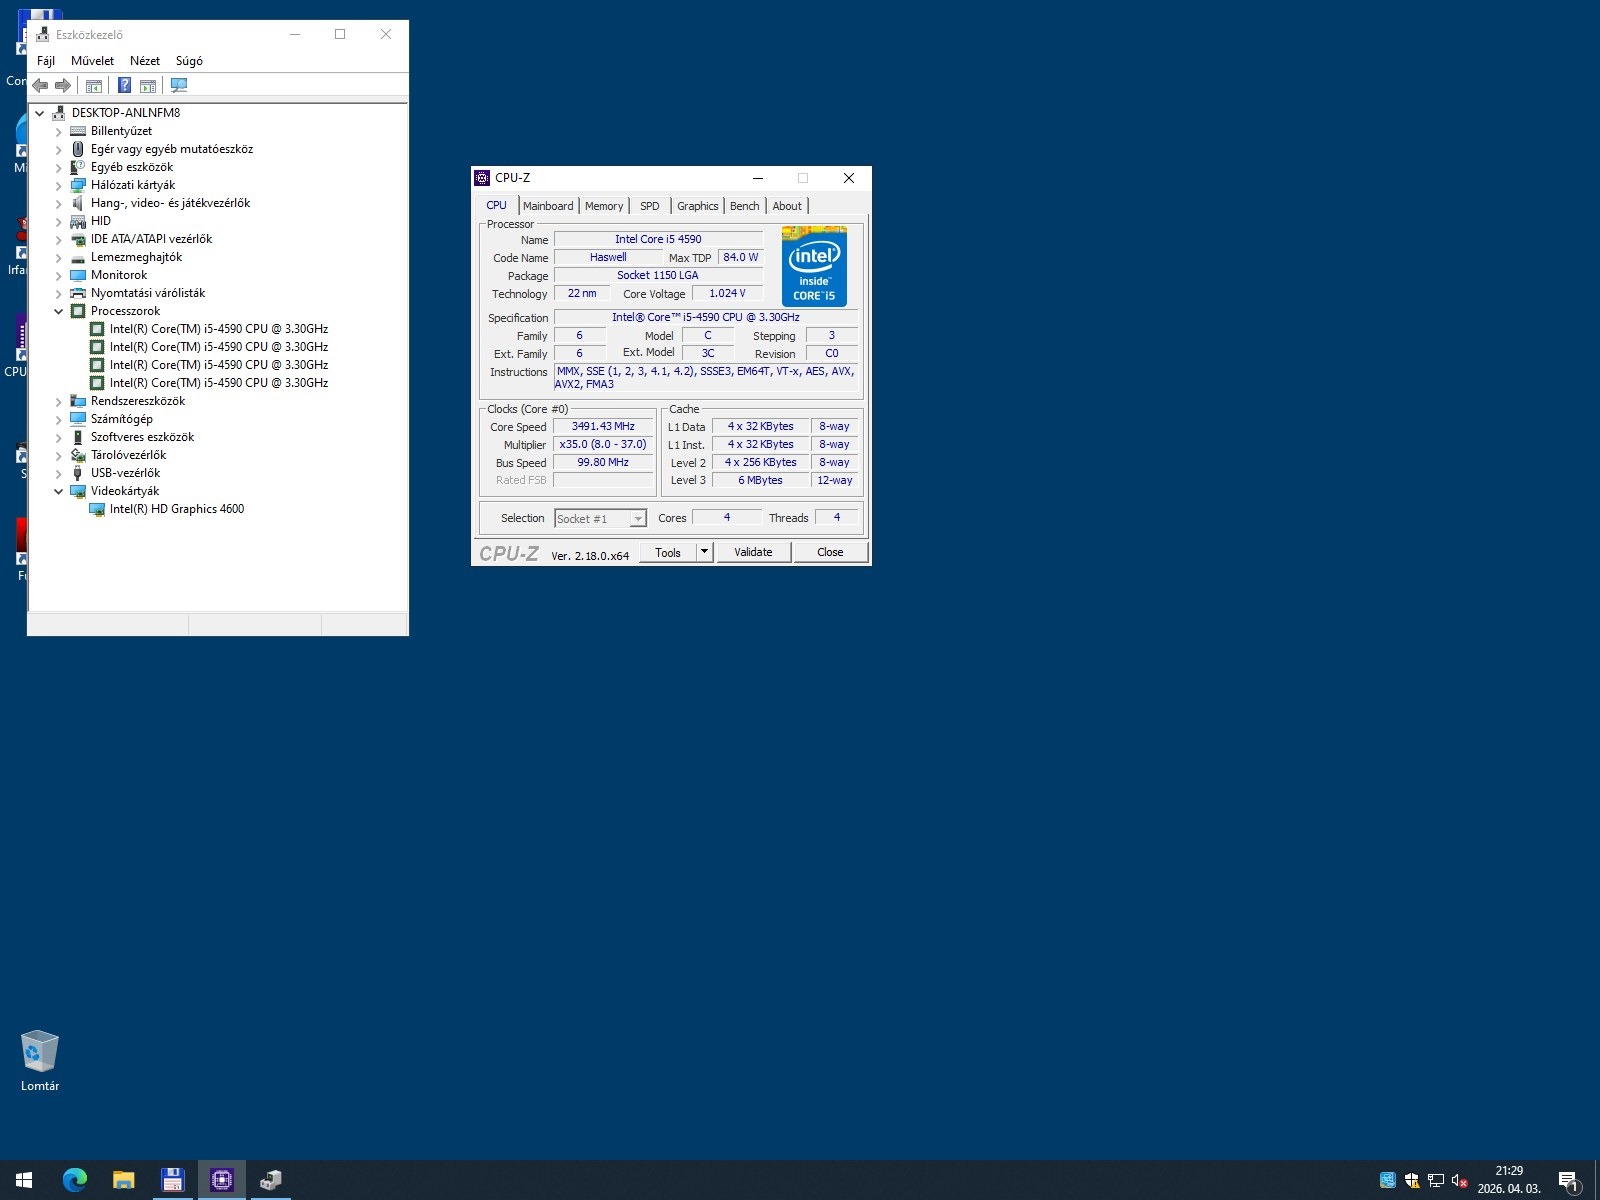The width and height of the screenshot is (1600, 1200).
Task: Launch Microsoft Edge from the taskbar
Action: [74, 1180]
